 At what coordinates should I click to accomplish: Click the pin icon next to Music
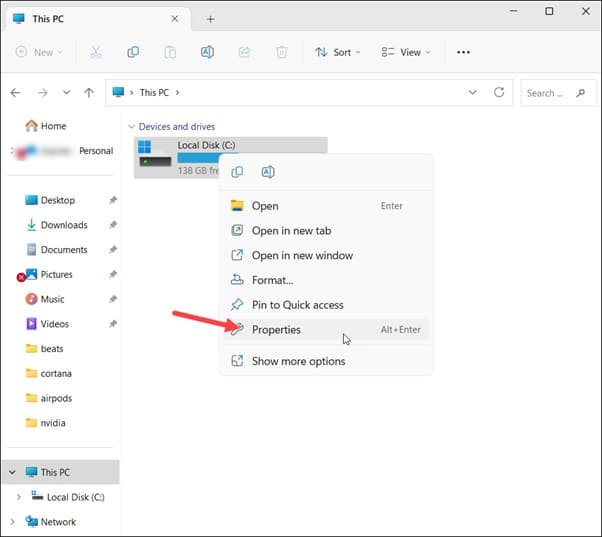coord(113,299)
